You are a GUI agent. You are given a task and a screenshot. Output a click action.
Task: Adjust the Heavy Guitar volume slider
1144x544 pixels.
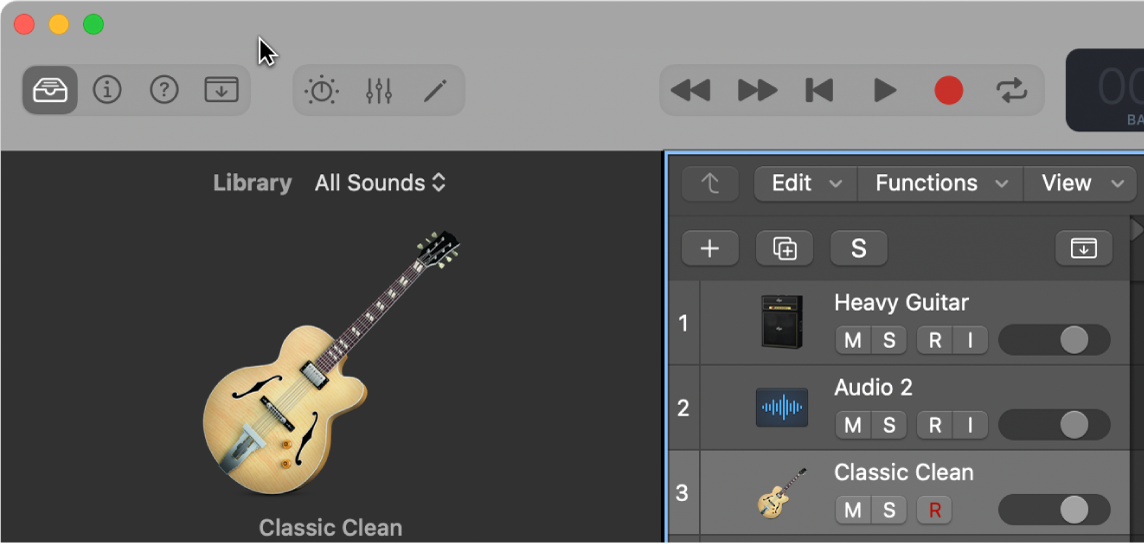coord(1054,340)
